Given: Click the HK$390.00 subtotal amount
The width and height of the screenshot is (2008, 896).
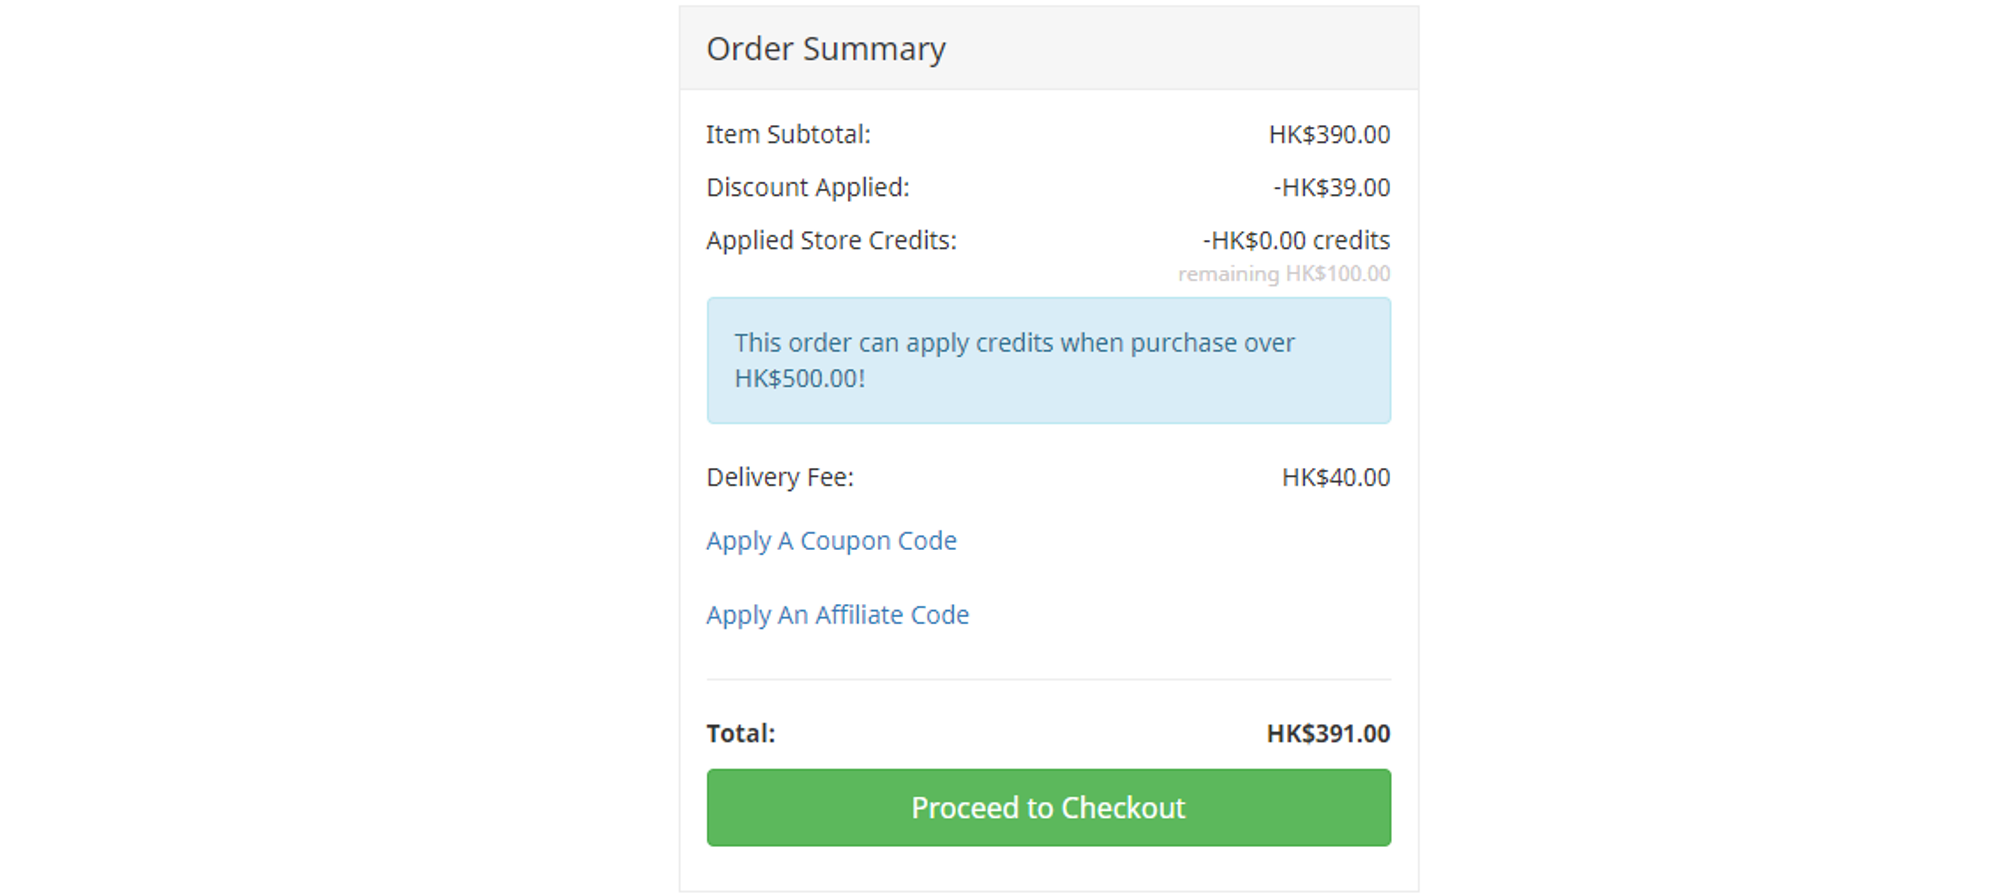Looking at the screenshot, I should pyautogui.click(x=1329, y=135).
